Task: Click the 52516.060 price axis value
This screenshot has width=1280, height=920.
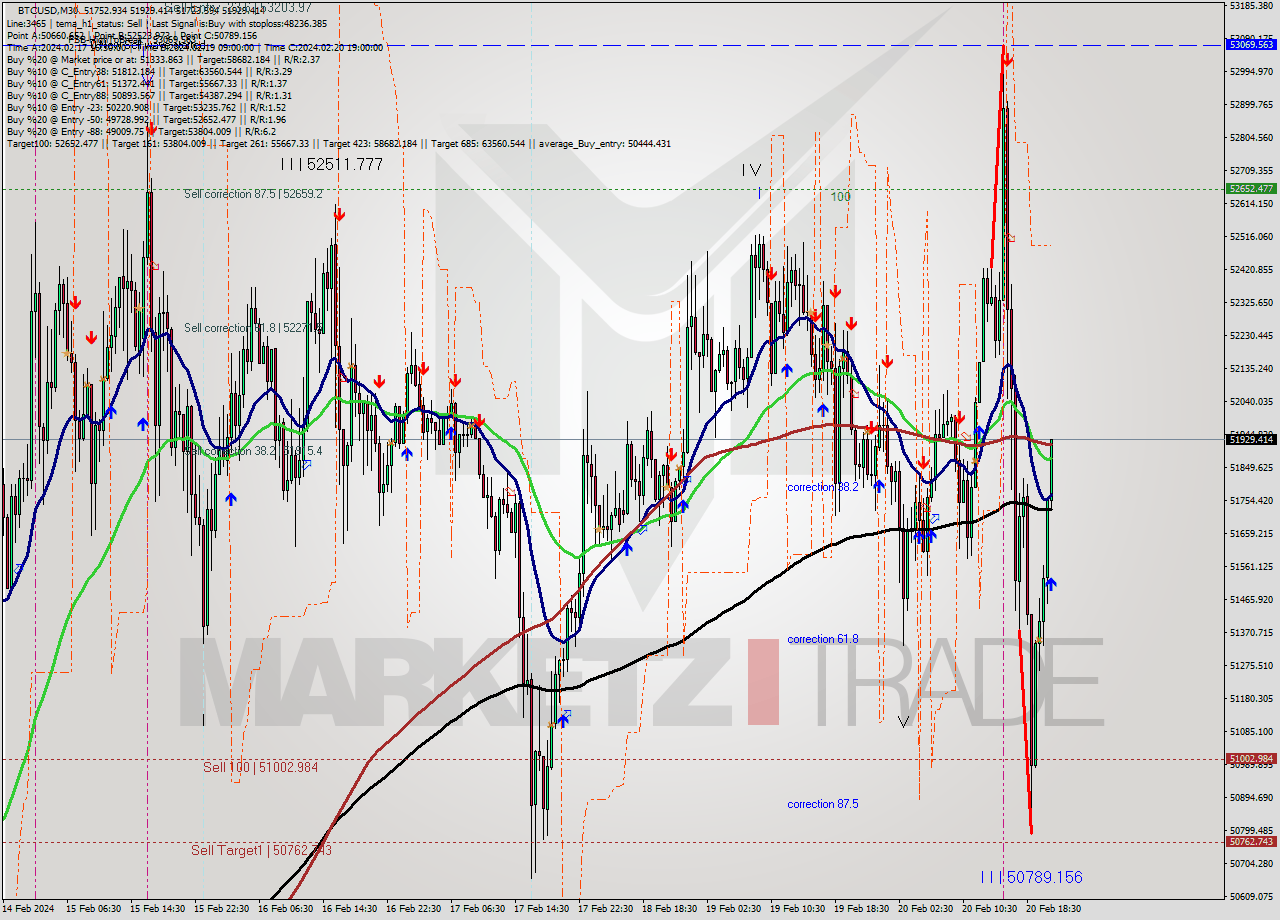Action: (x=1251, y=237)
